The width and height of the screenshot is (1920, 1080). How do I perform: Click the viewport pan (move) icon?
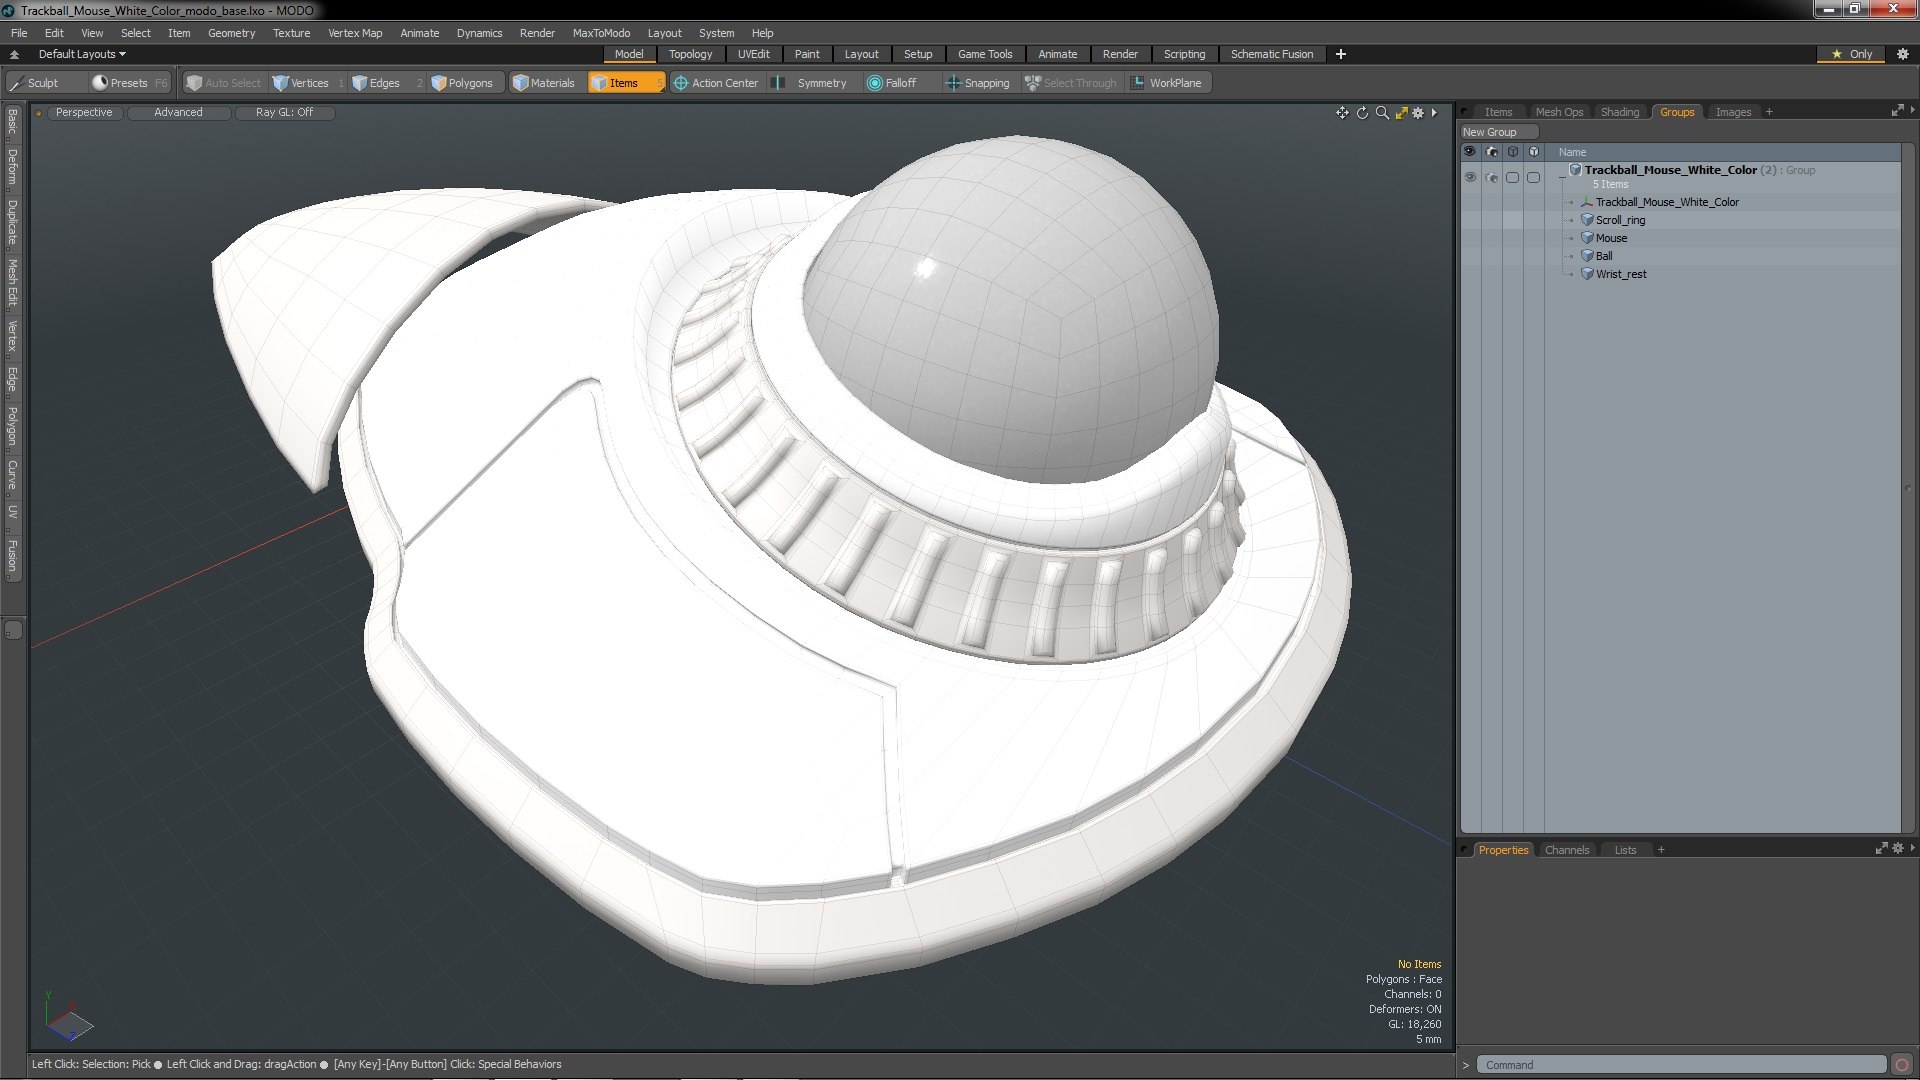pyautogui.click(x=1342, y=113)
